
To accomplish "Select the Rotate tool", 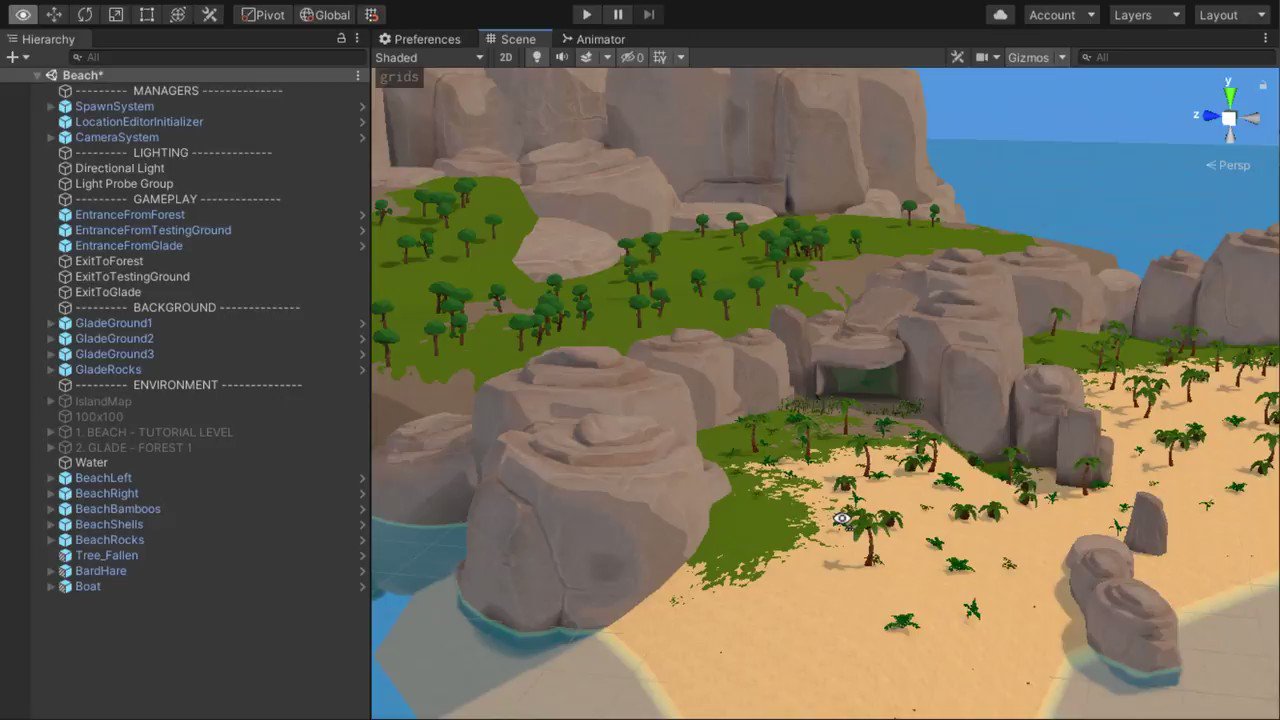I will pos(85,15).
